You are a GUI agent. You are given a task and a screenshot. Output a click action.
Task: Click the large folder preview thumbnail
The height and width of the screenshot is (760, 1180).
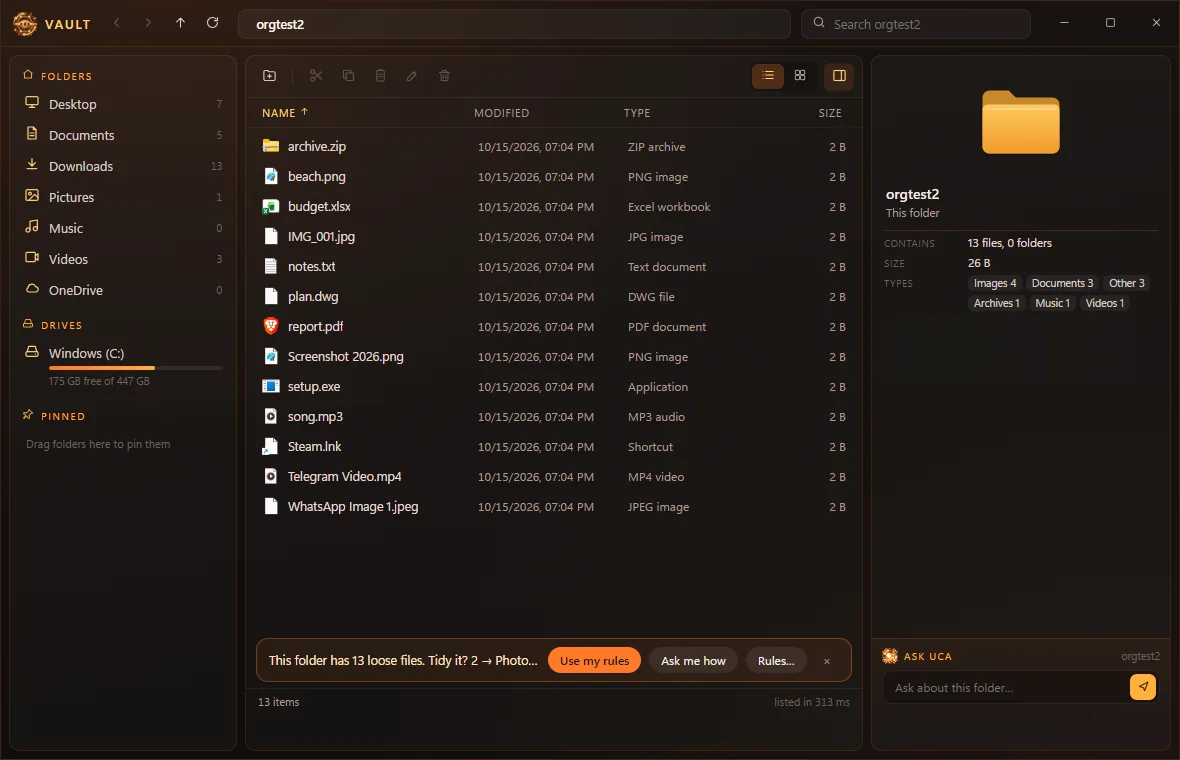tap(1020, 122)
